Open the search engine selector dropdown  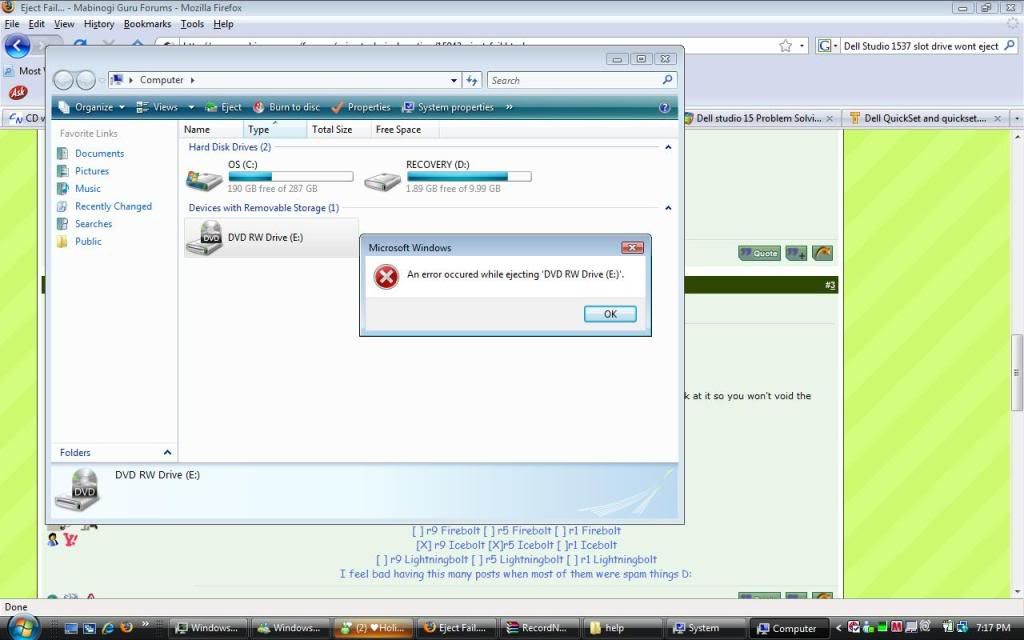tap(827, 46)
